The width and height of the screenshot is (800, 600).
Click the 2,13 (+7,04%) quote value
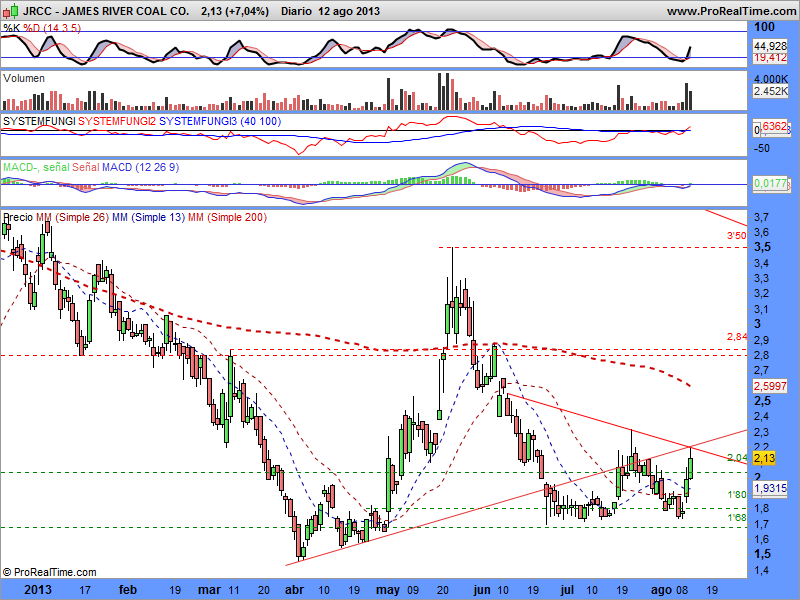(235, 11)
